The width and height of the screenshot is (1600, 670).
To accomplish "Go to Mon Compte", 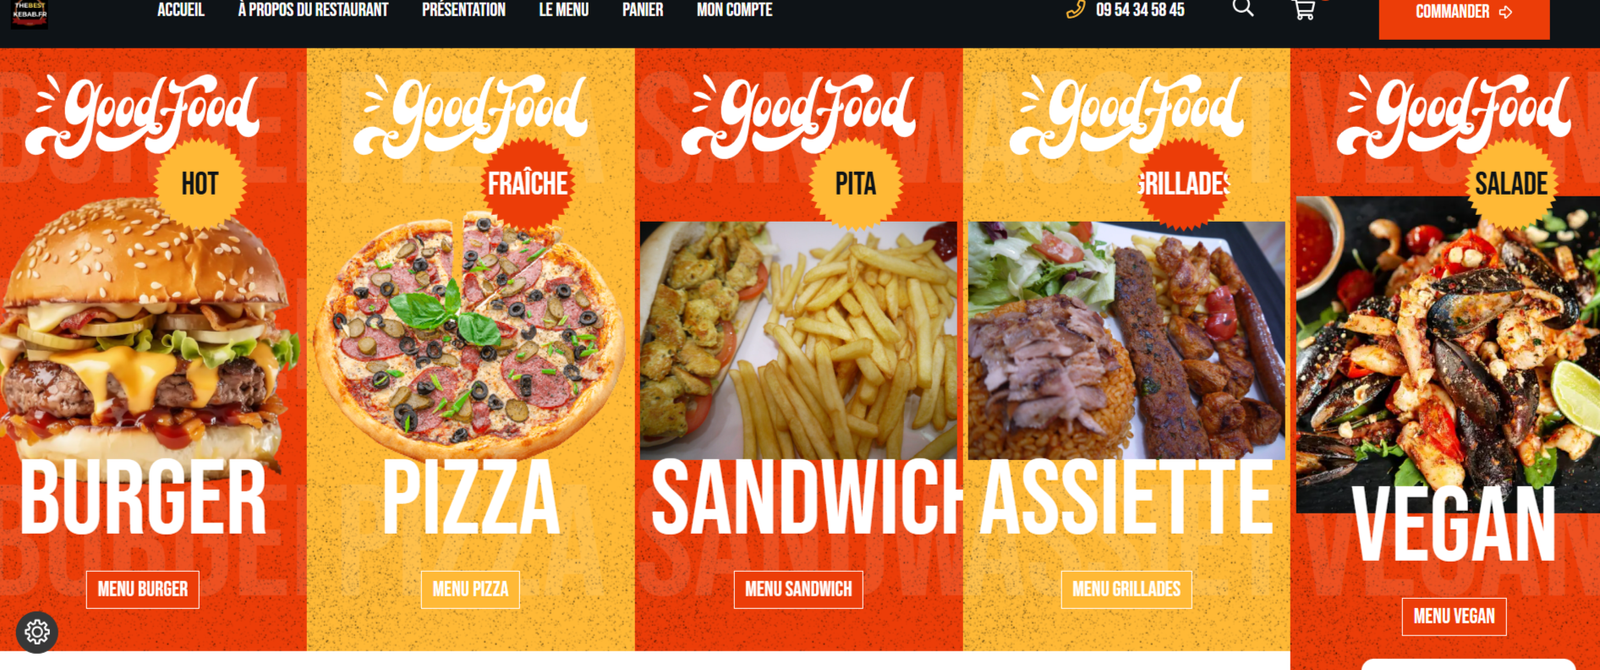I will 735,10.
